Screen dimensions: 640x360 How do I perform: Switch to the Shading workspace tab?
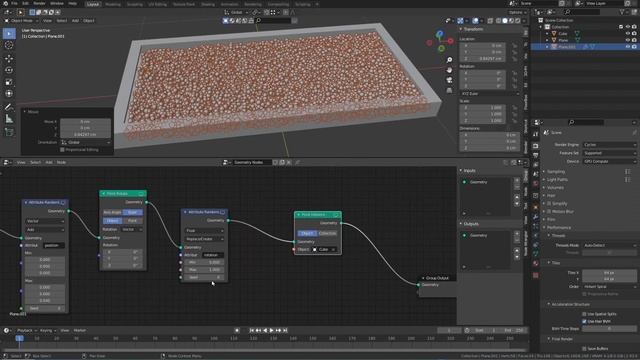207,4
